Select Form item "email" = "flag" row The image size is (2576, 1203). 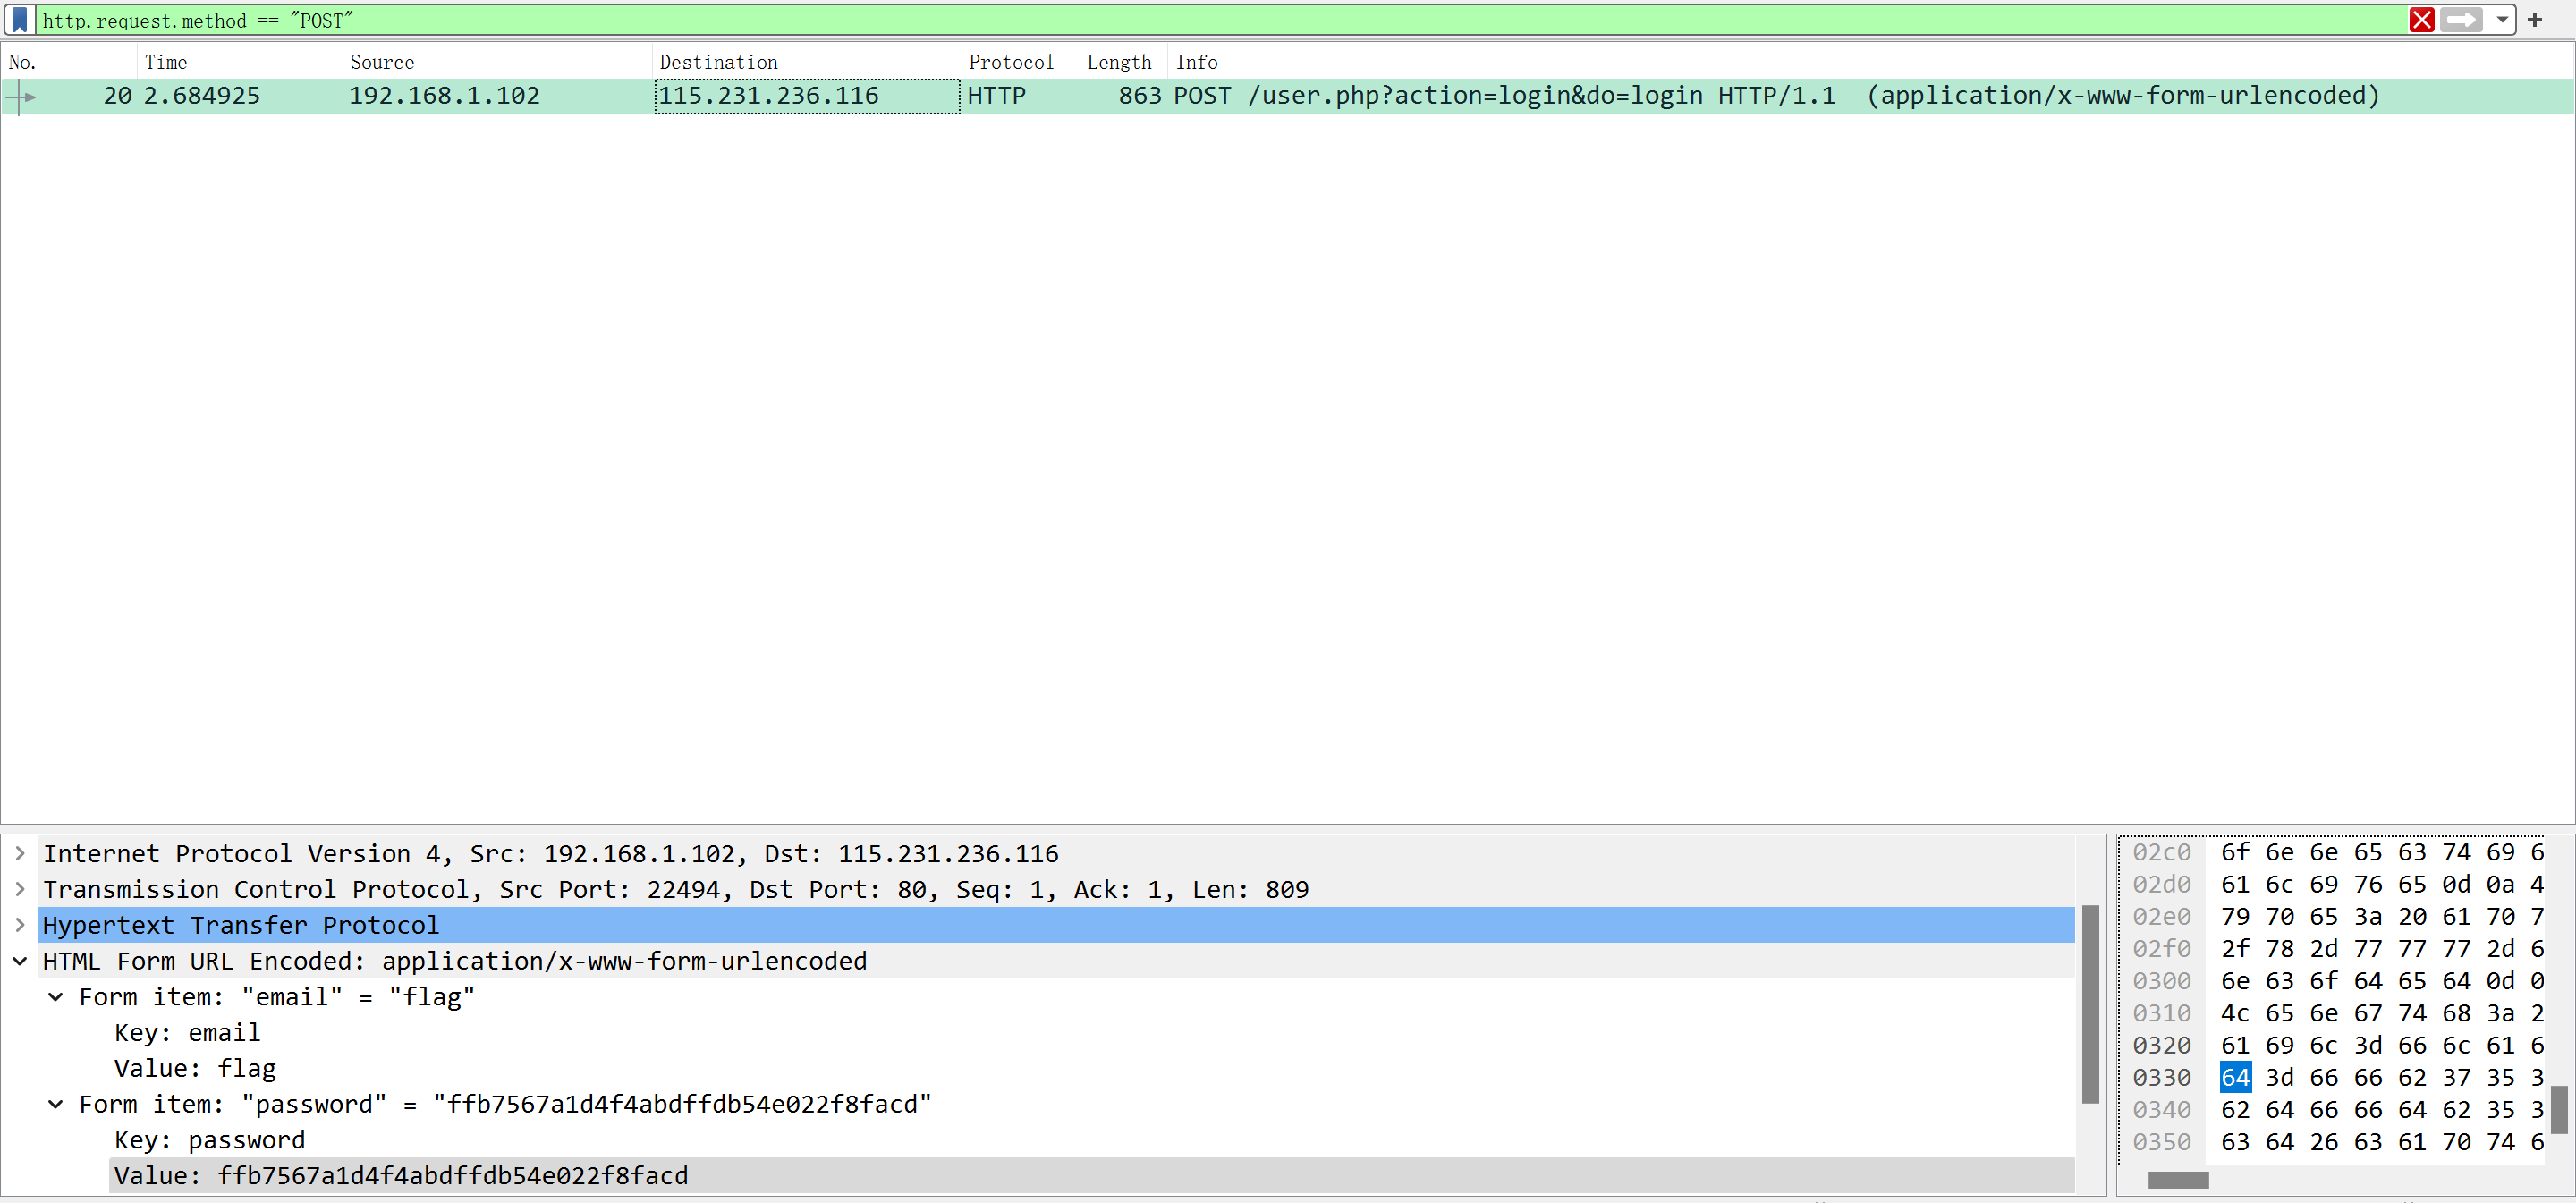point(1075,997)
